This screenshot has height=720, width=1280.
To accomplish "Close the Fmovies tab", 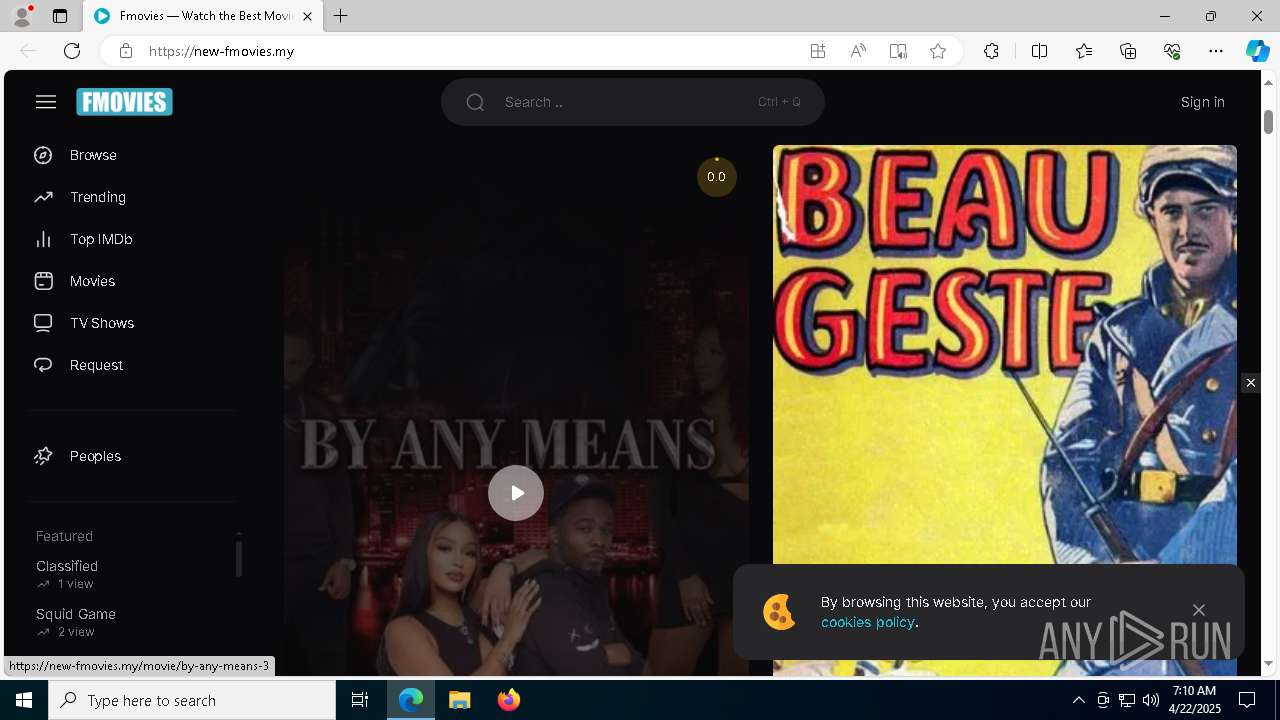I will pyautogui.click(x=307, y=16).
